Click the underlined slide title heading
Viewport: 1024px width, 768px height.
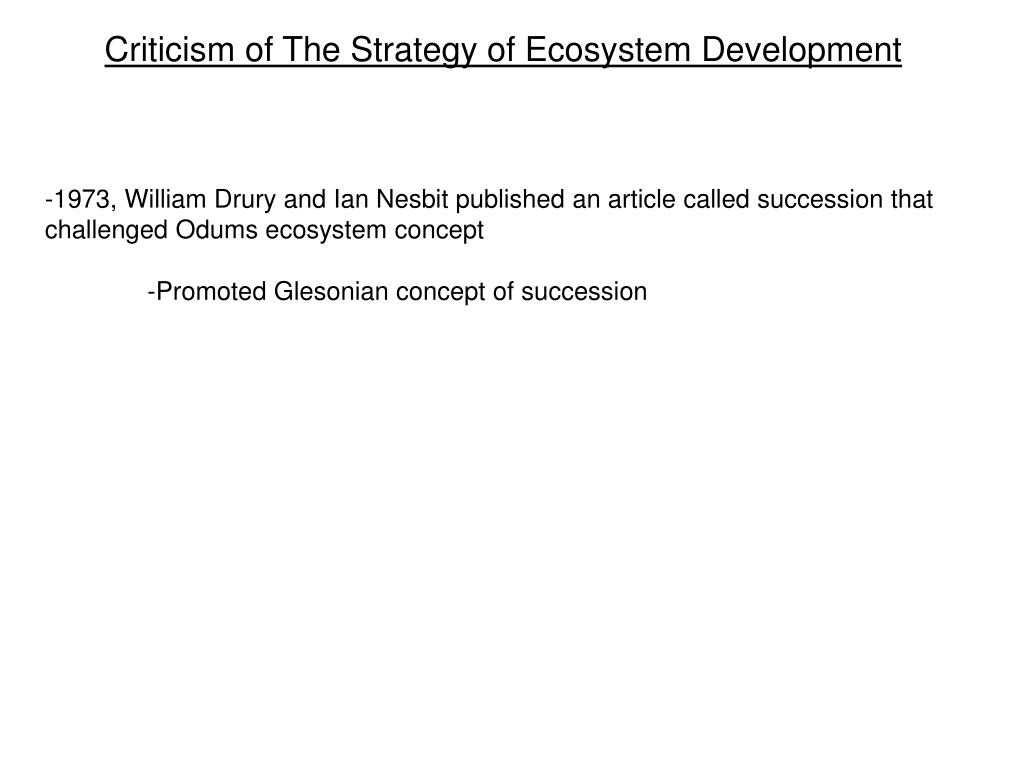503,50
